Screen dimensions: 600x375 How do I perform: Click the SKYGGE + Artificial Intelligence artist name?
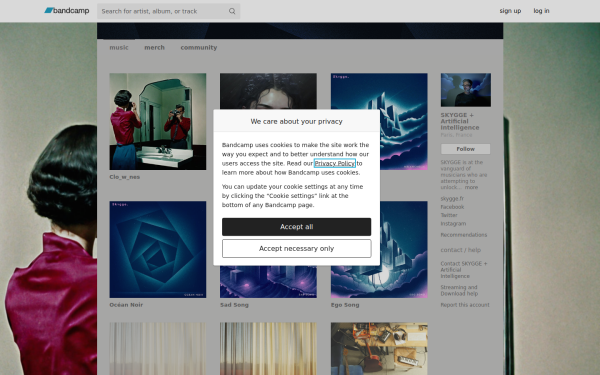click(x=460, y=121)
